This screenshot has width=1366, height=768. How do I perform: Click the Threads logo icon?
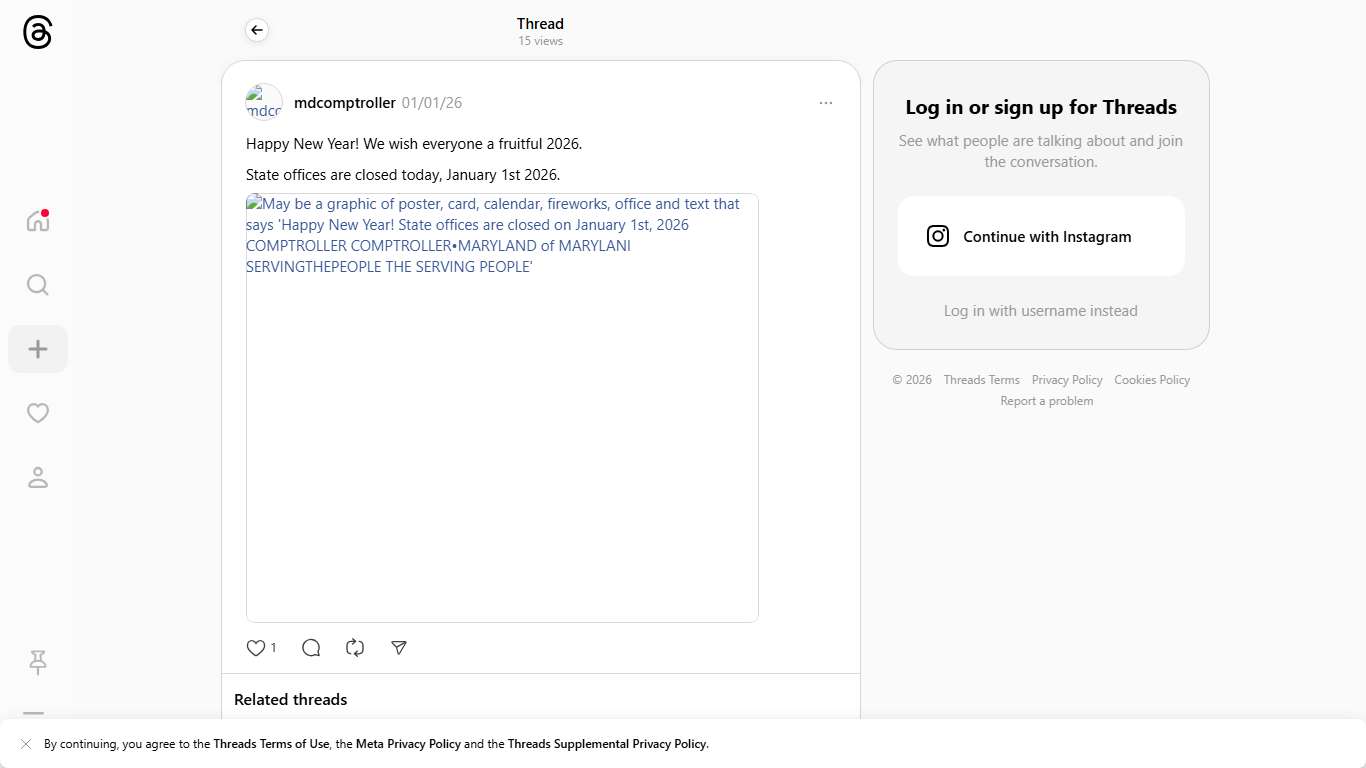[x=37, y=33]
